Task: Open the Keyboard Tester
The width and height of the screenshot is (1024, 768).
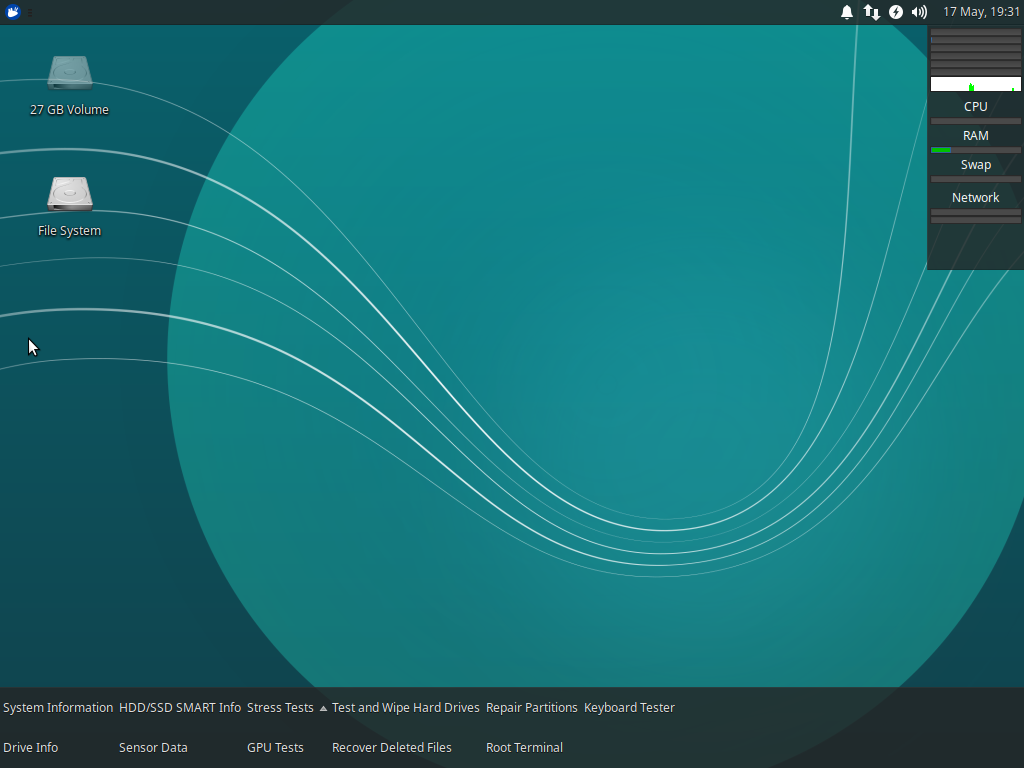Action: tap(629, 707)
